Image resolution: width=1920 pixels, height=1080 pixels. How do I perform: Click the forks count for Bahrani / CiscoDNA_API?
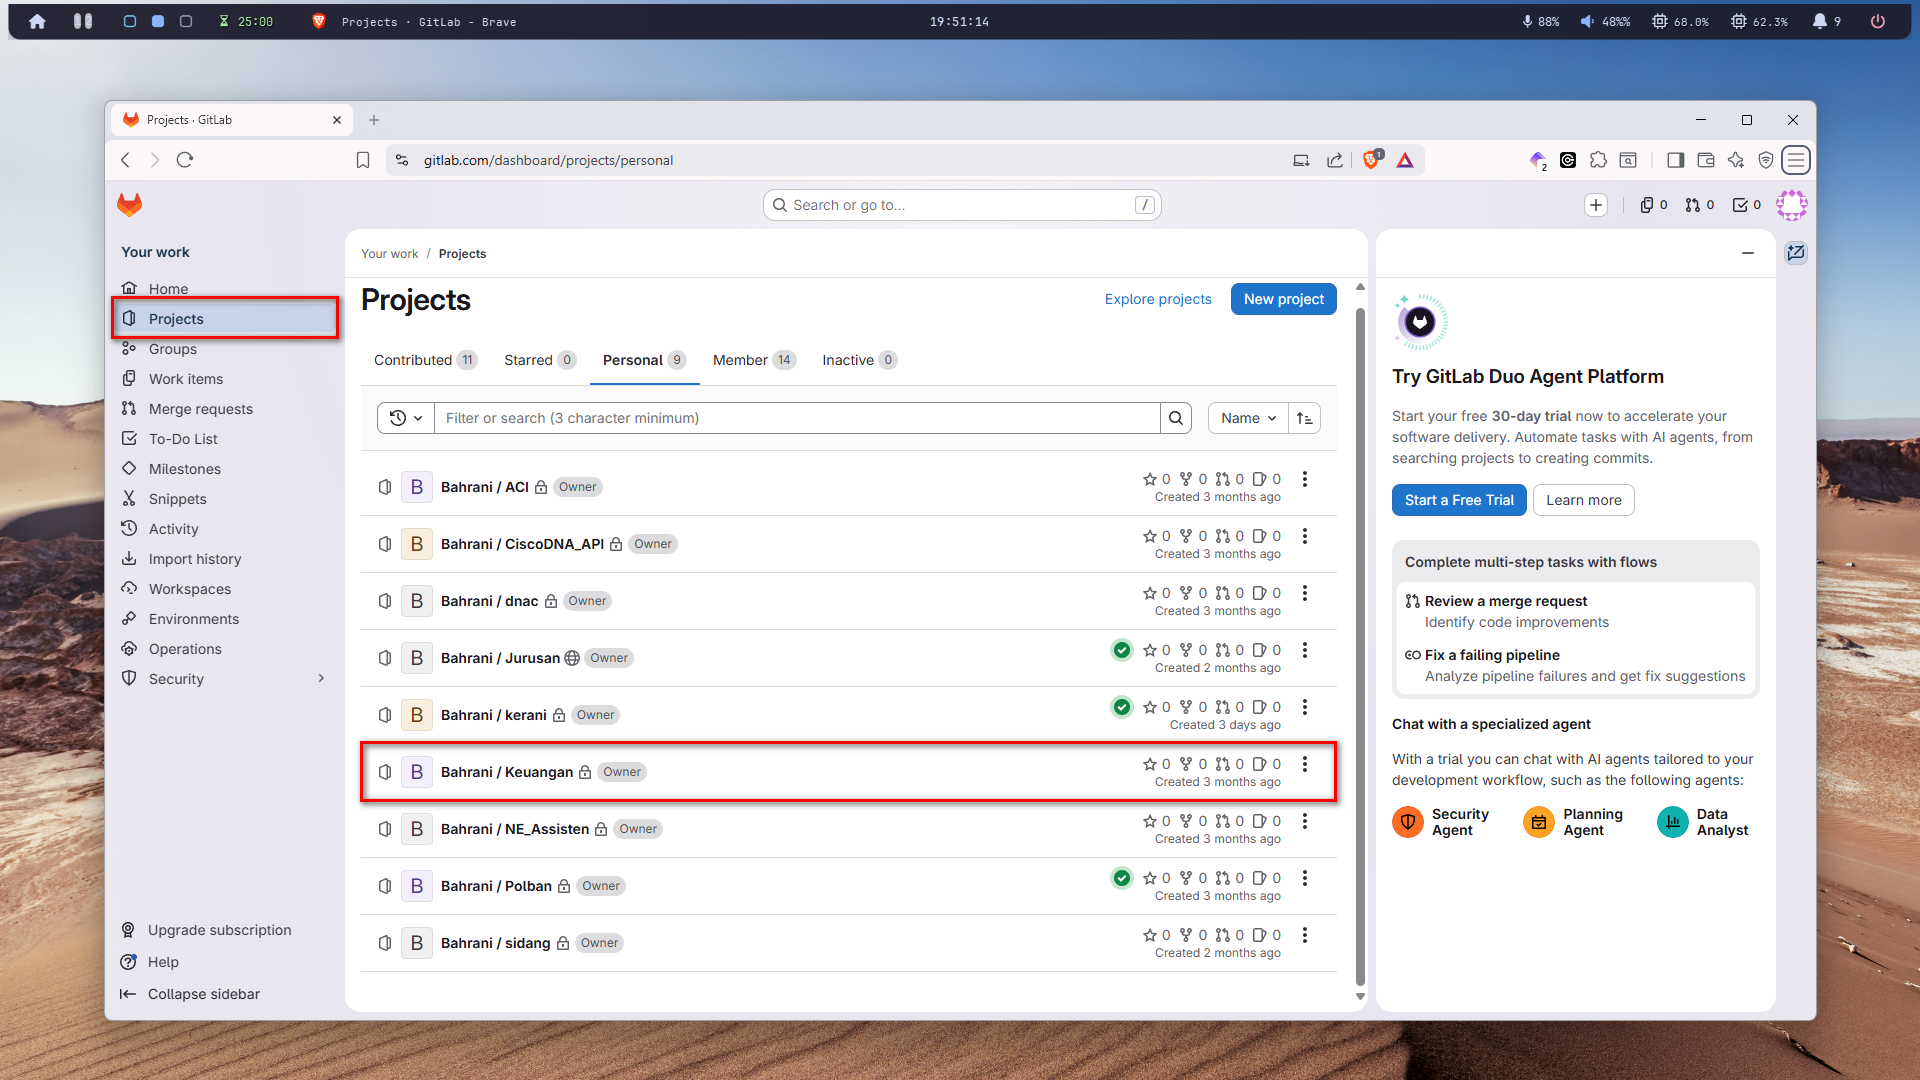(1194, 536)
